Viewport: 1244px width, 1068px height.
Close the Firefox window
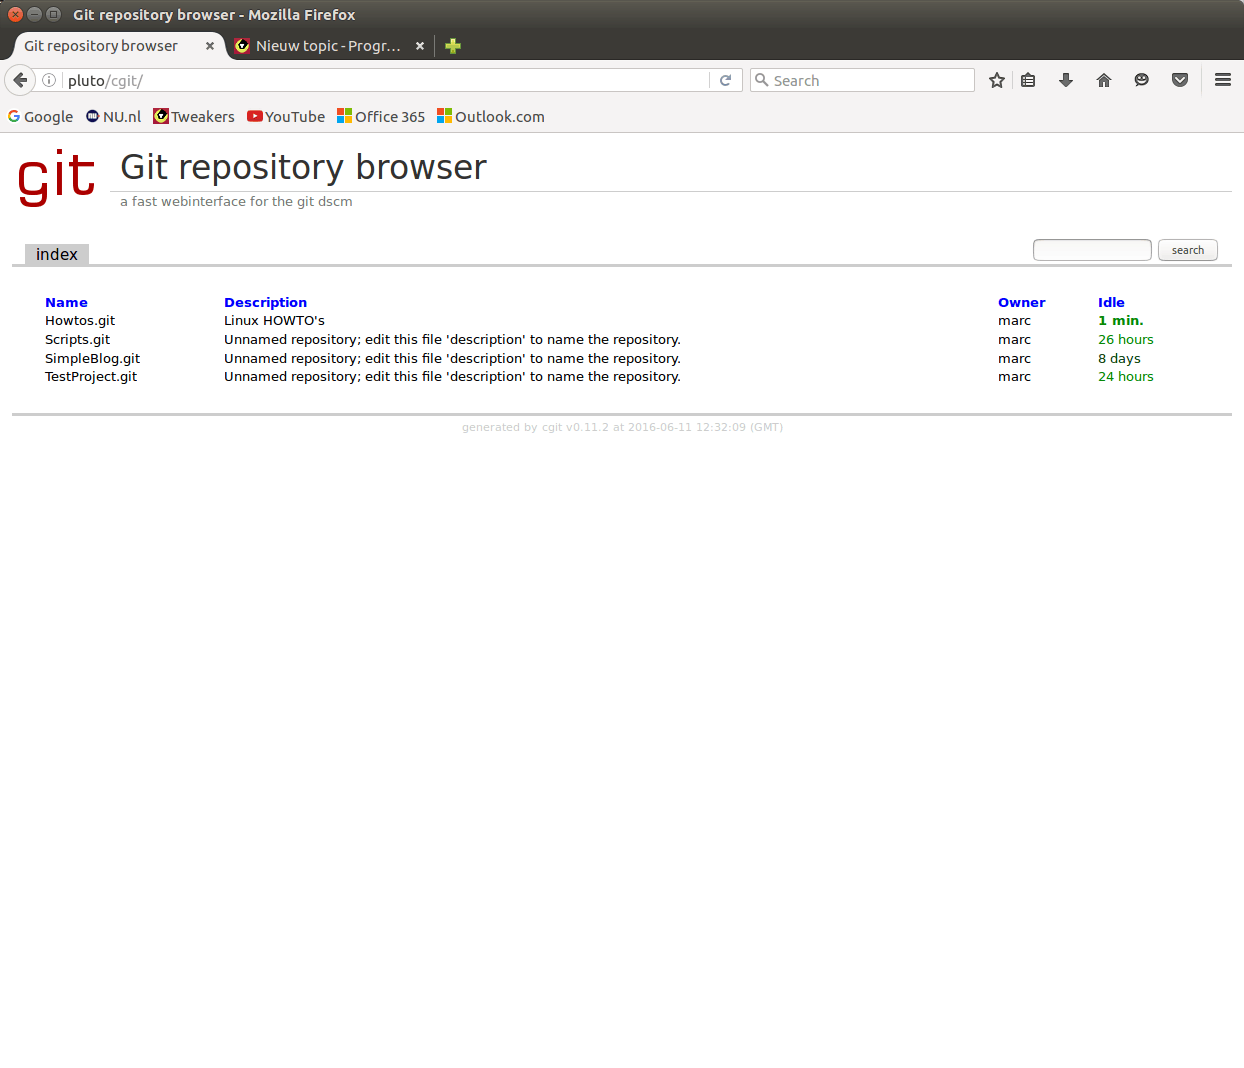click(15, 14)
